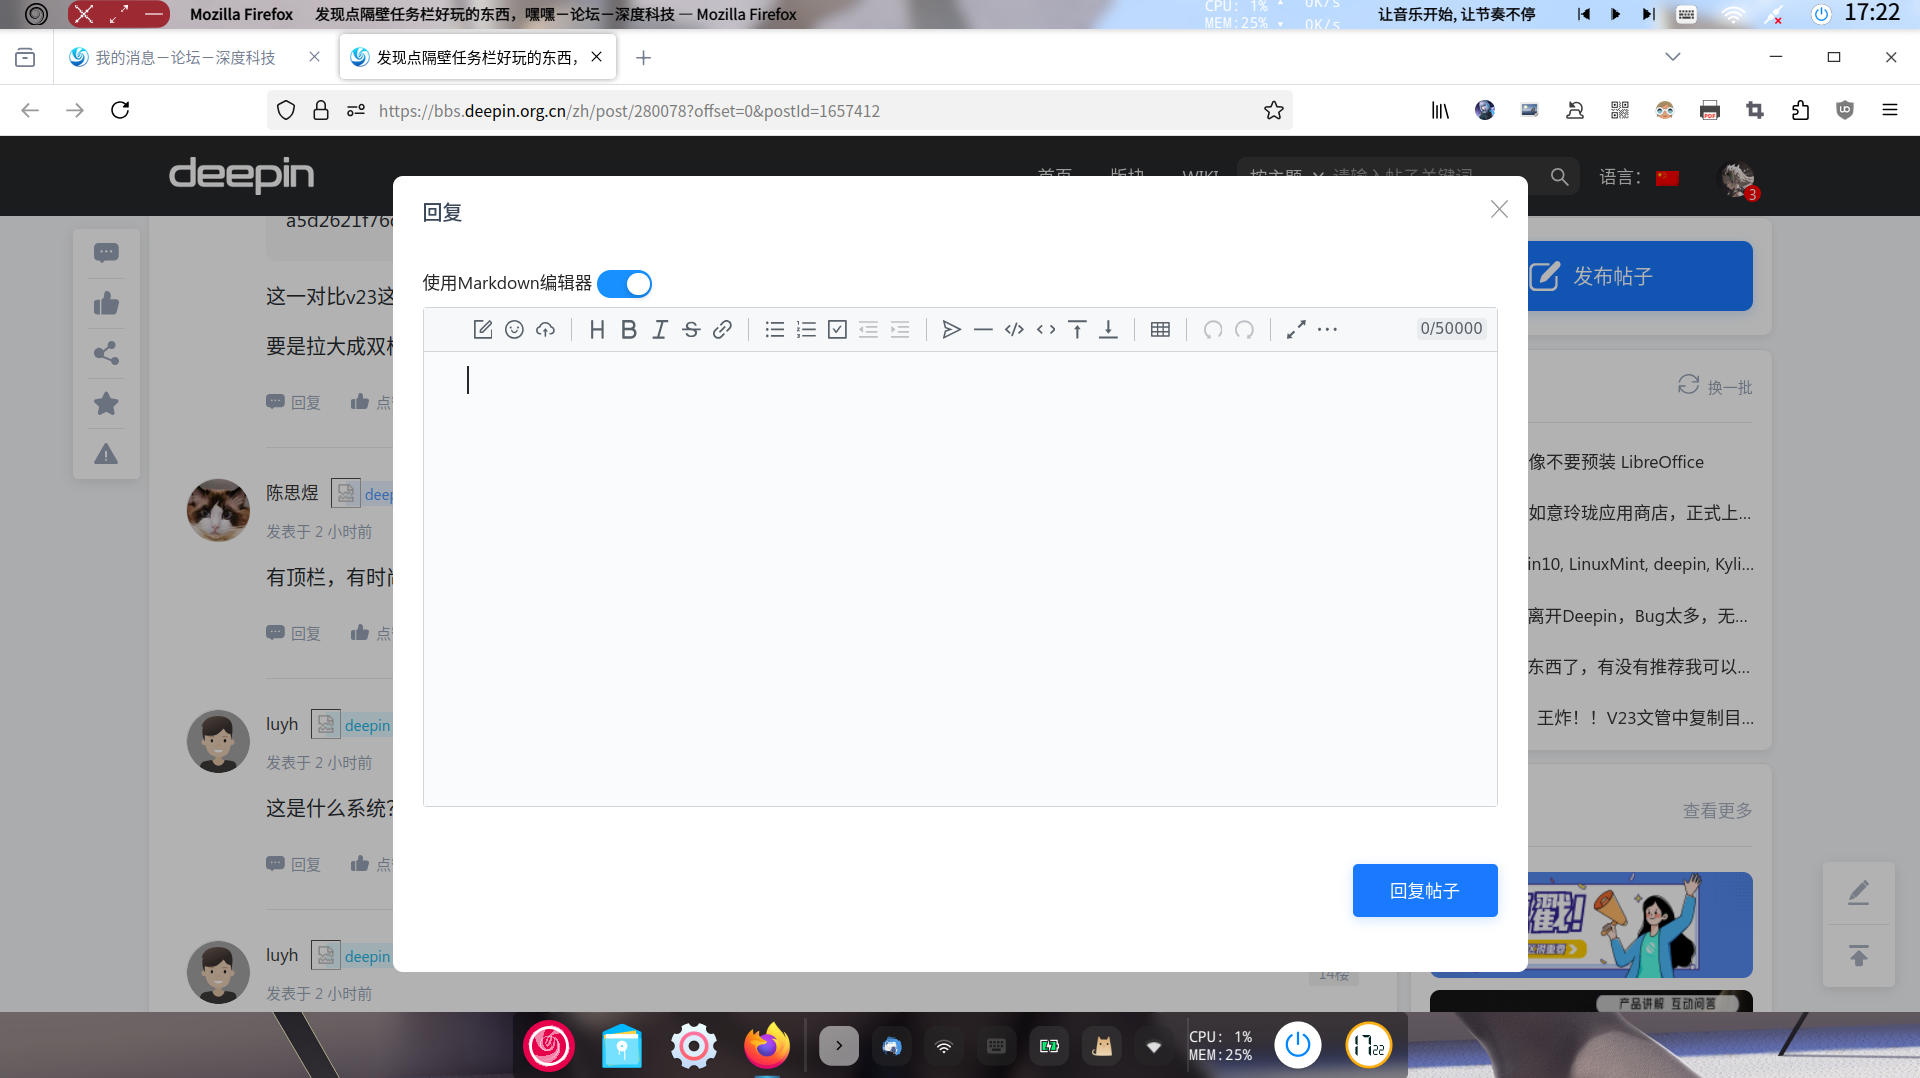Click 查看更多 link in sidebar
This screenshot has height=1078, width=1920.
coord(1717,811)
